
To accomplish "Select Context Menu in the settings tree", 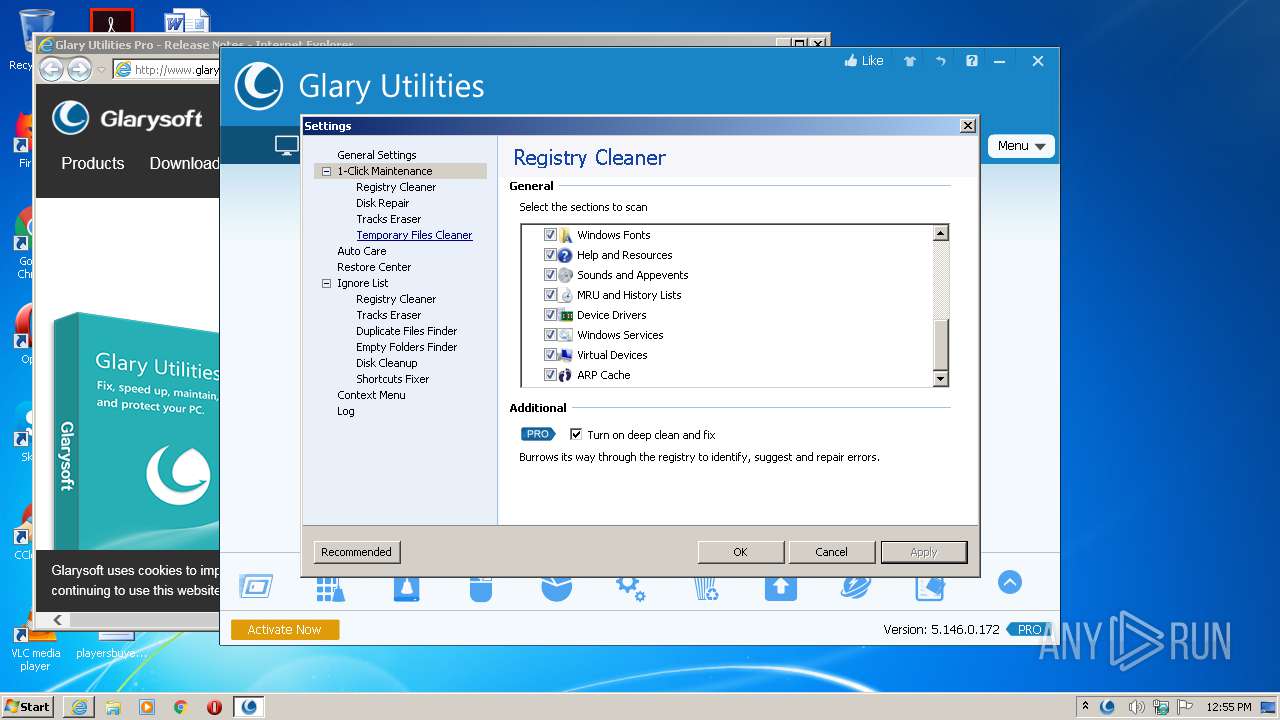I will coord(371,395).
